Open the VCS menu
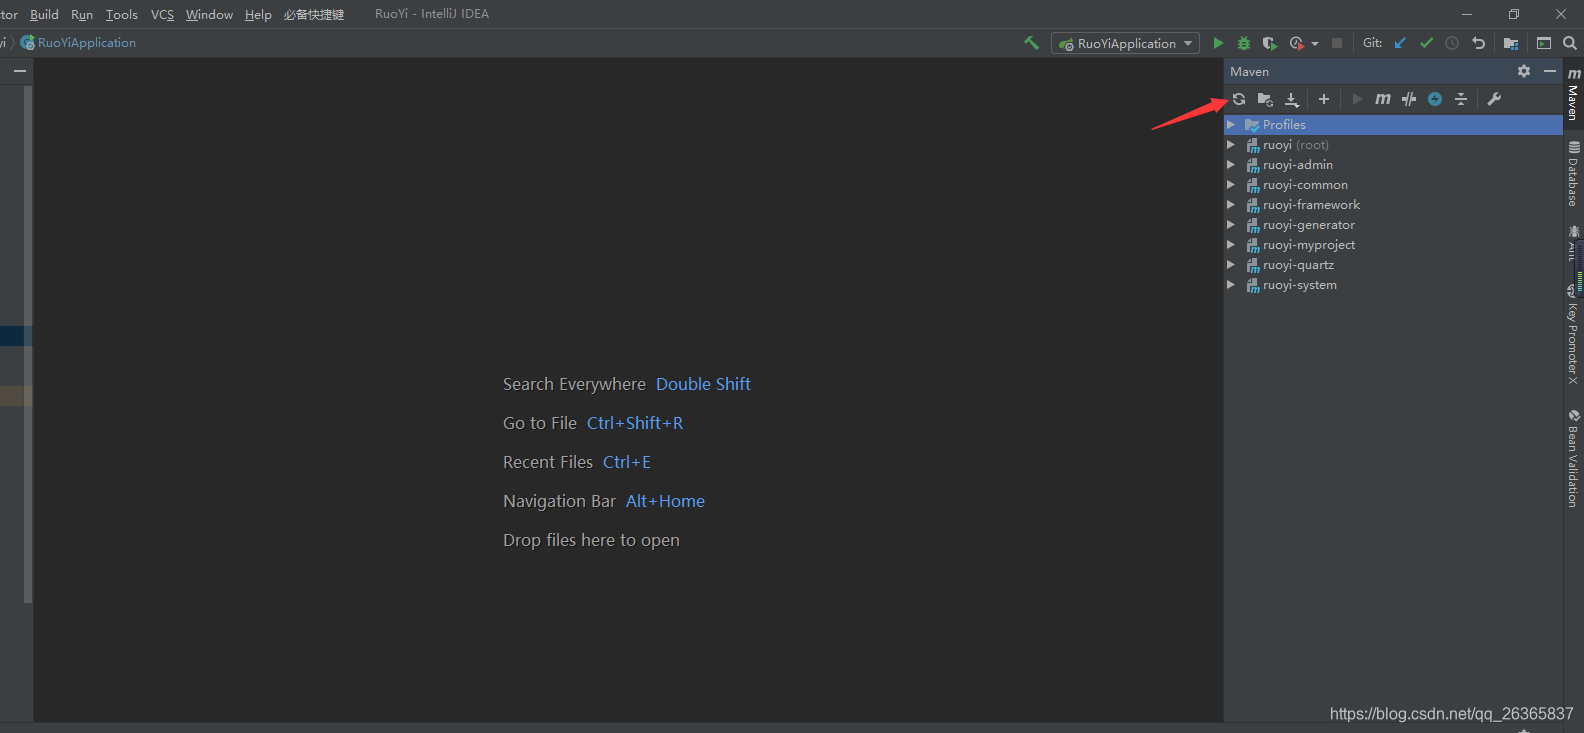The height and width of the screenshot is (733, 1584). tap(162, 14)
